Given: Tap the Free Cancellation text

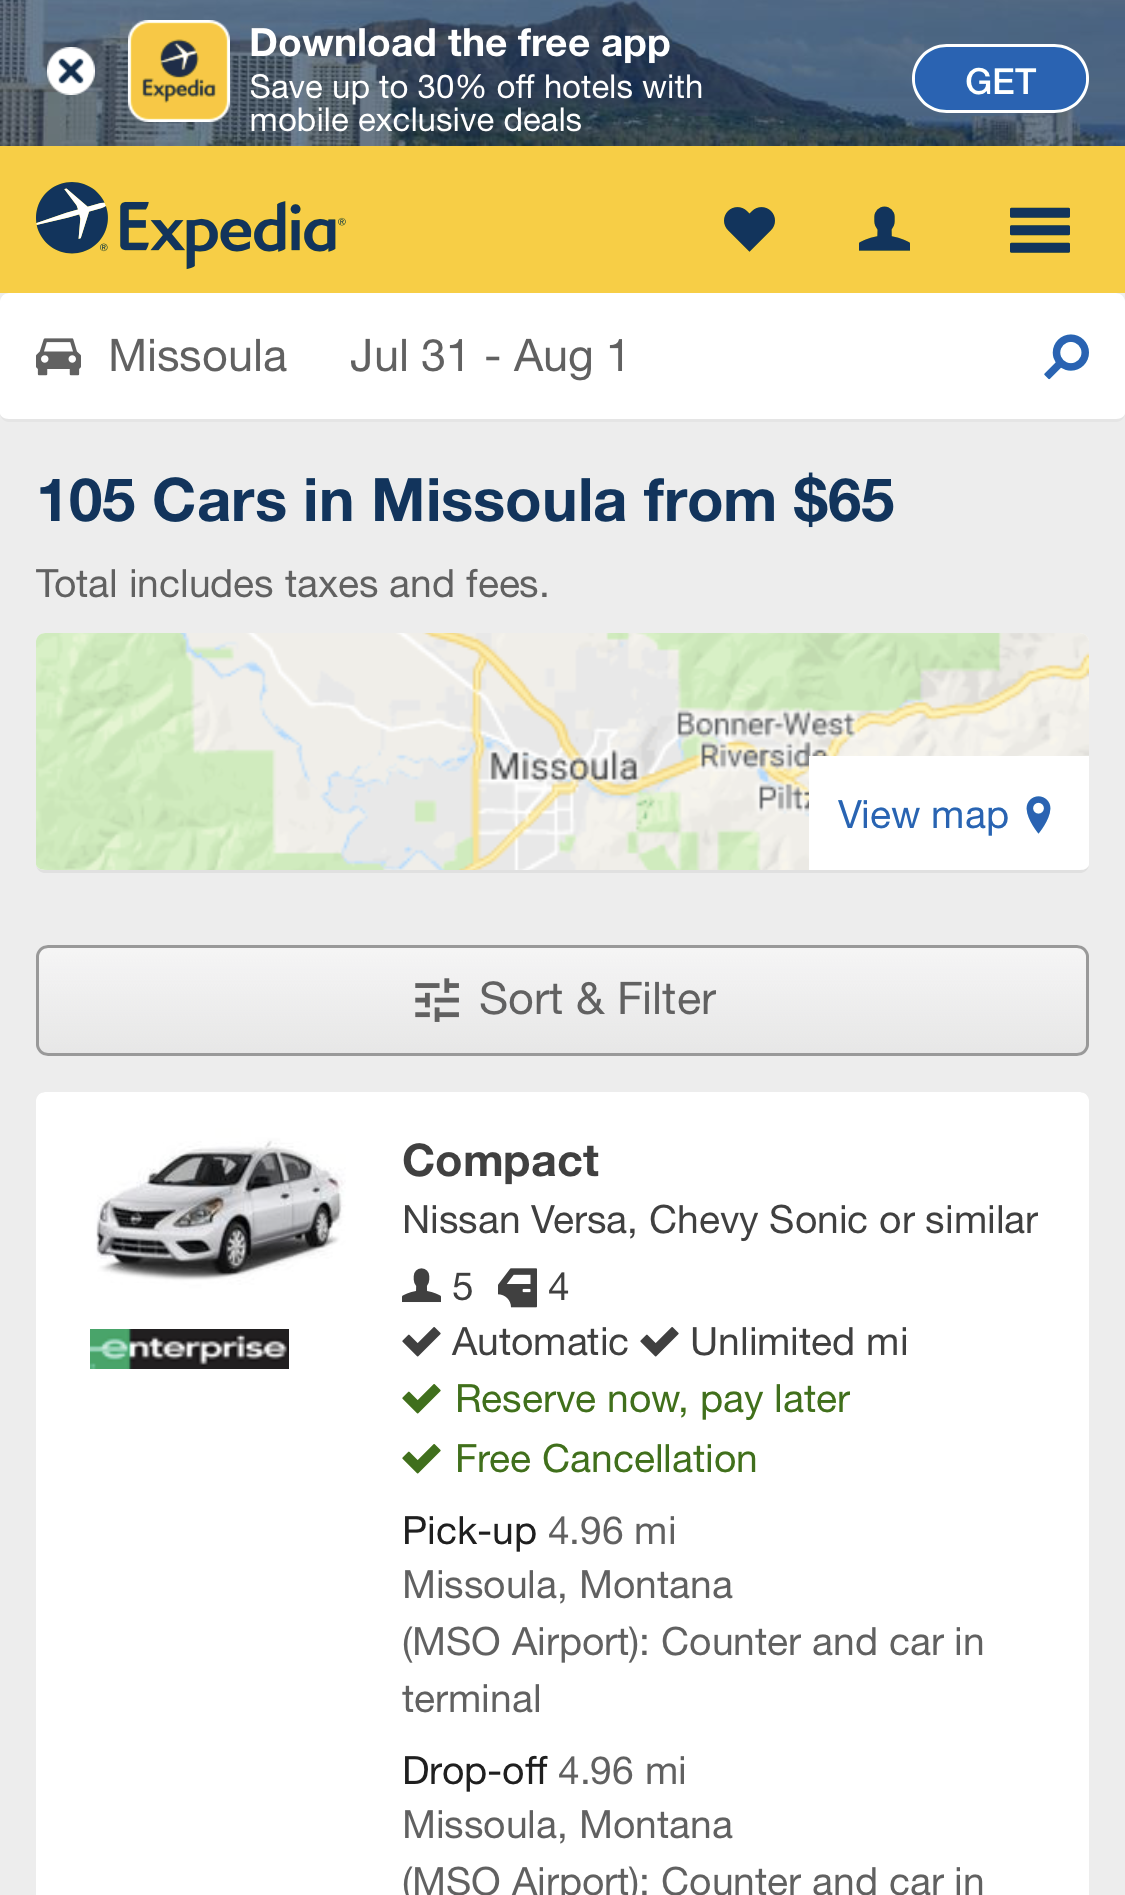Looking at the screenshot, I should pos(606,1459).
